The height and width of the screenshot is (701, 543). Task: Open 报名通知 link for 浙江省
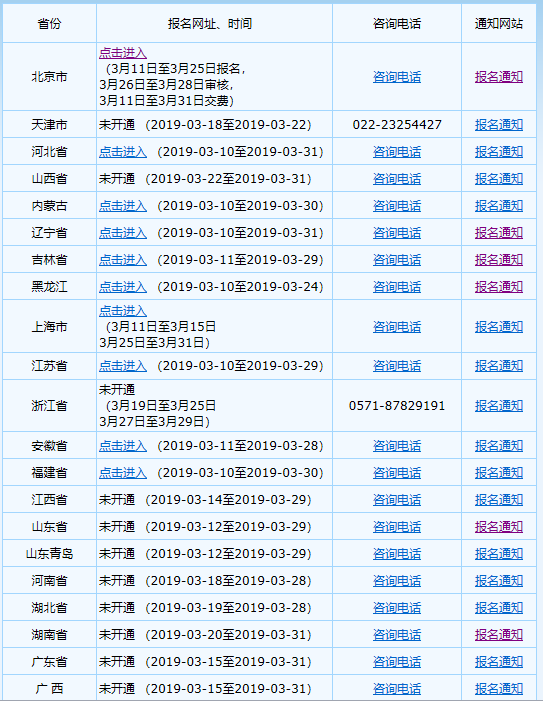[x=499, y=405]
